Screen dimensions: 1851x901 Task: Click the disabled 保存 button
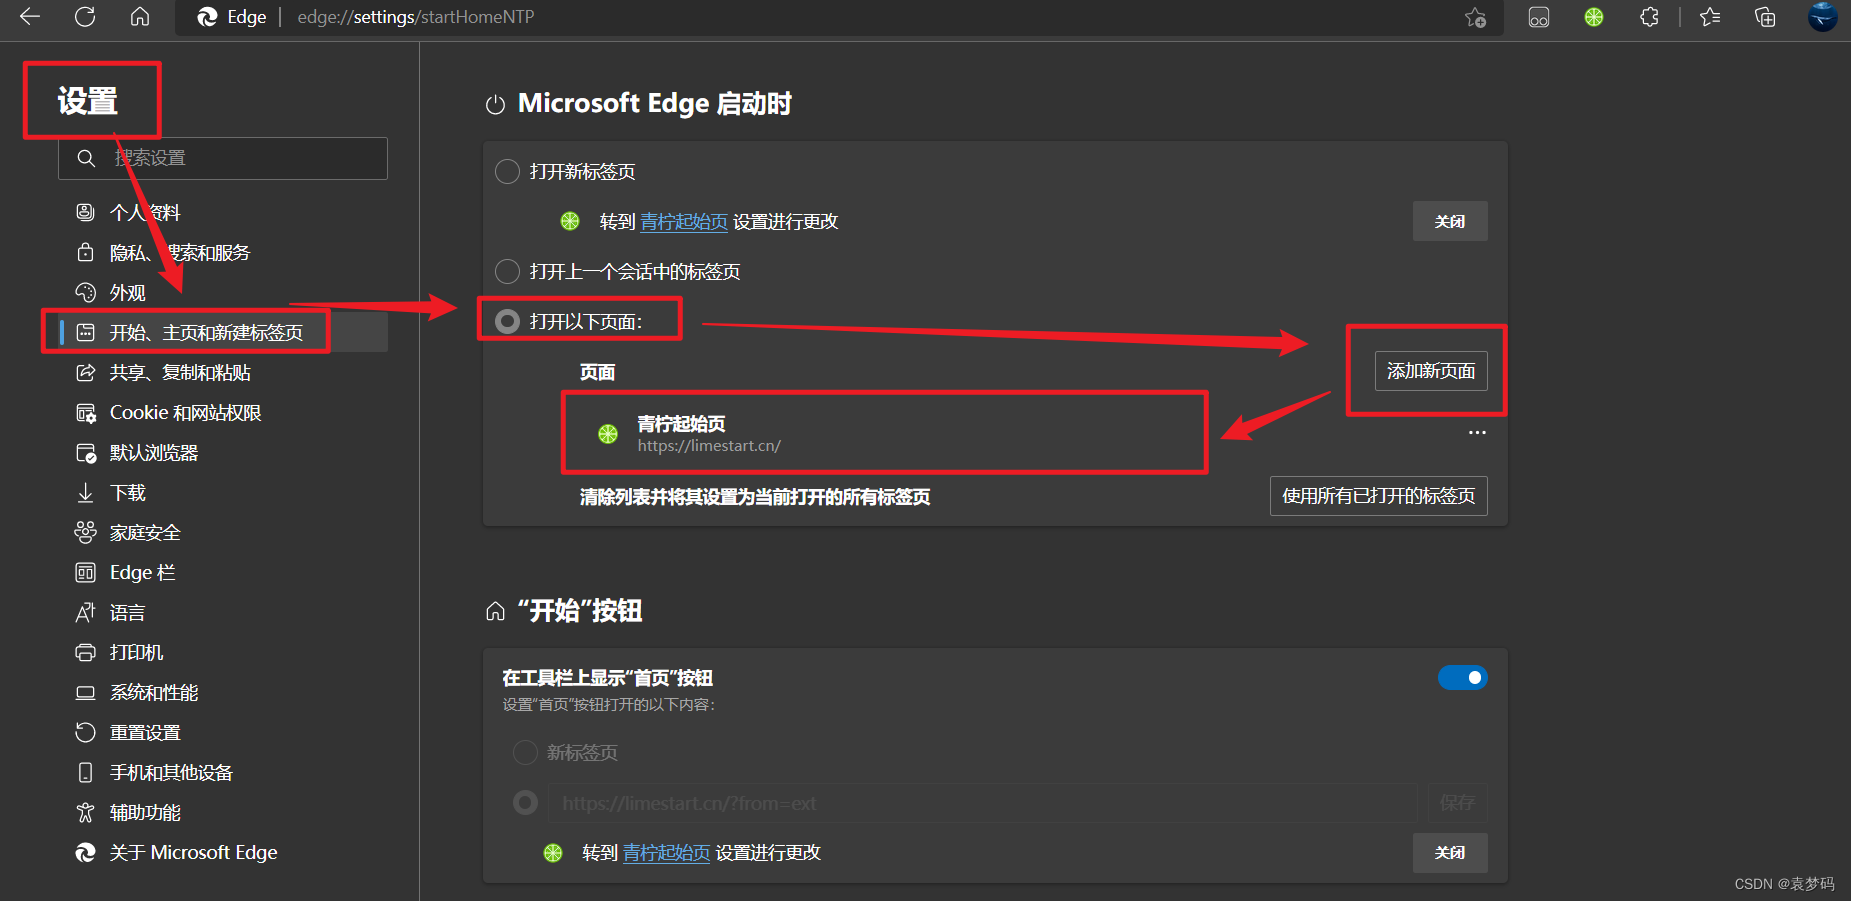point(1457,803)
